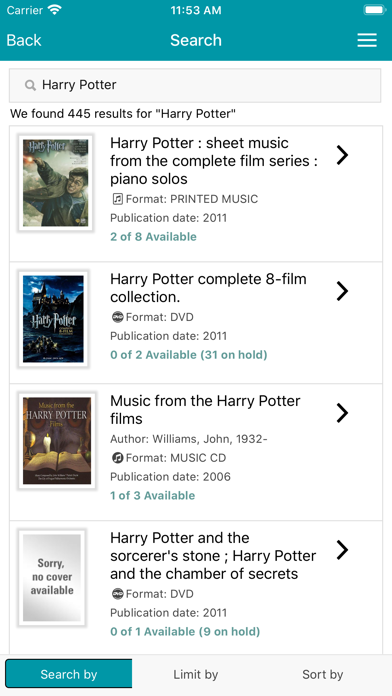
Task: Open Harry Potter sheet music title
Action: click(214, 161)
